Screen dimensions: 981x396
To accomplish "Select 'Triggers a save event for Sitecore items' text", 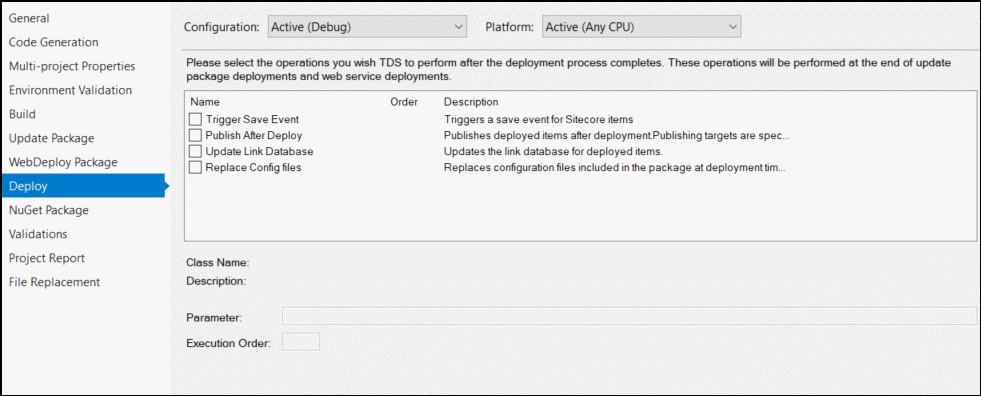I will tap(538, 119).
